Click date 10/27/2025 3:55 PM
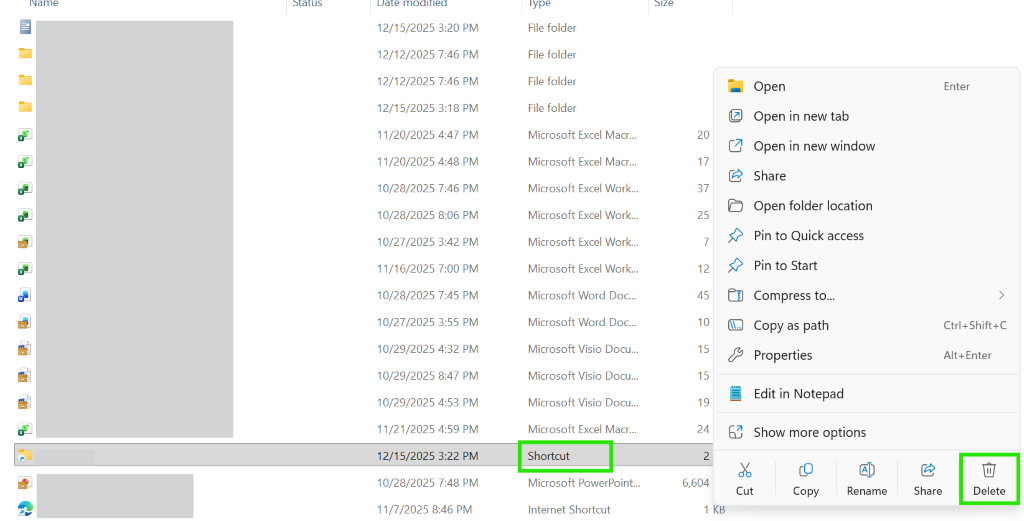Viewport: 1024px width, 521px height. tap(427, 322)
